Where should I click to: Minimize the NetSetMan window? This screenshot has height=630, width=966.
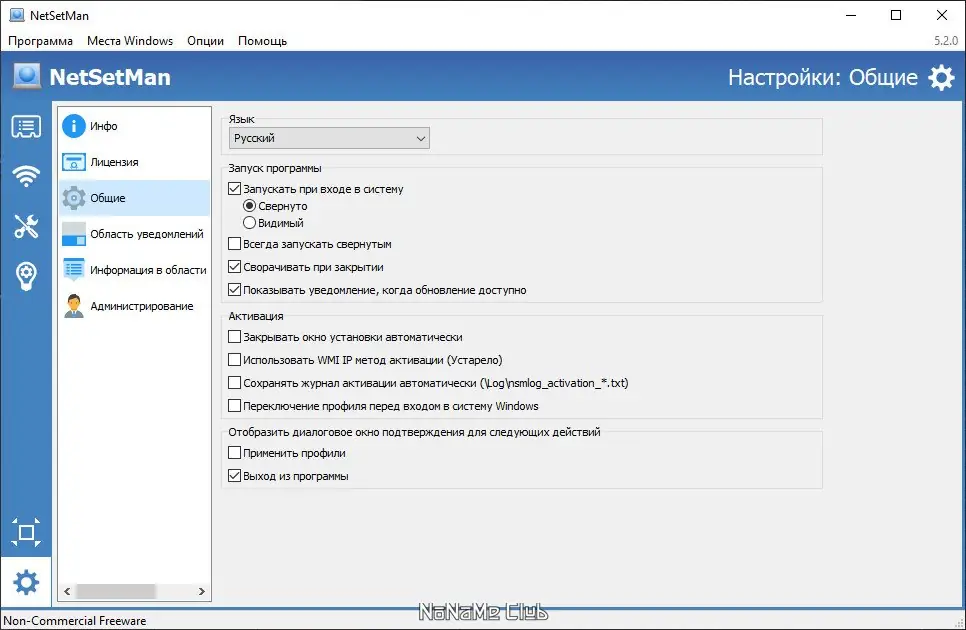click(x=851, y=15)
